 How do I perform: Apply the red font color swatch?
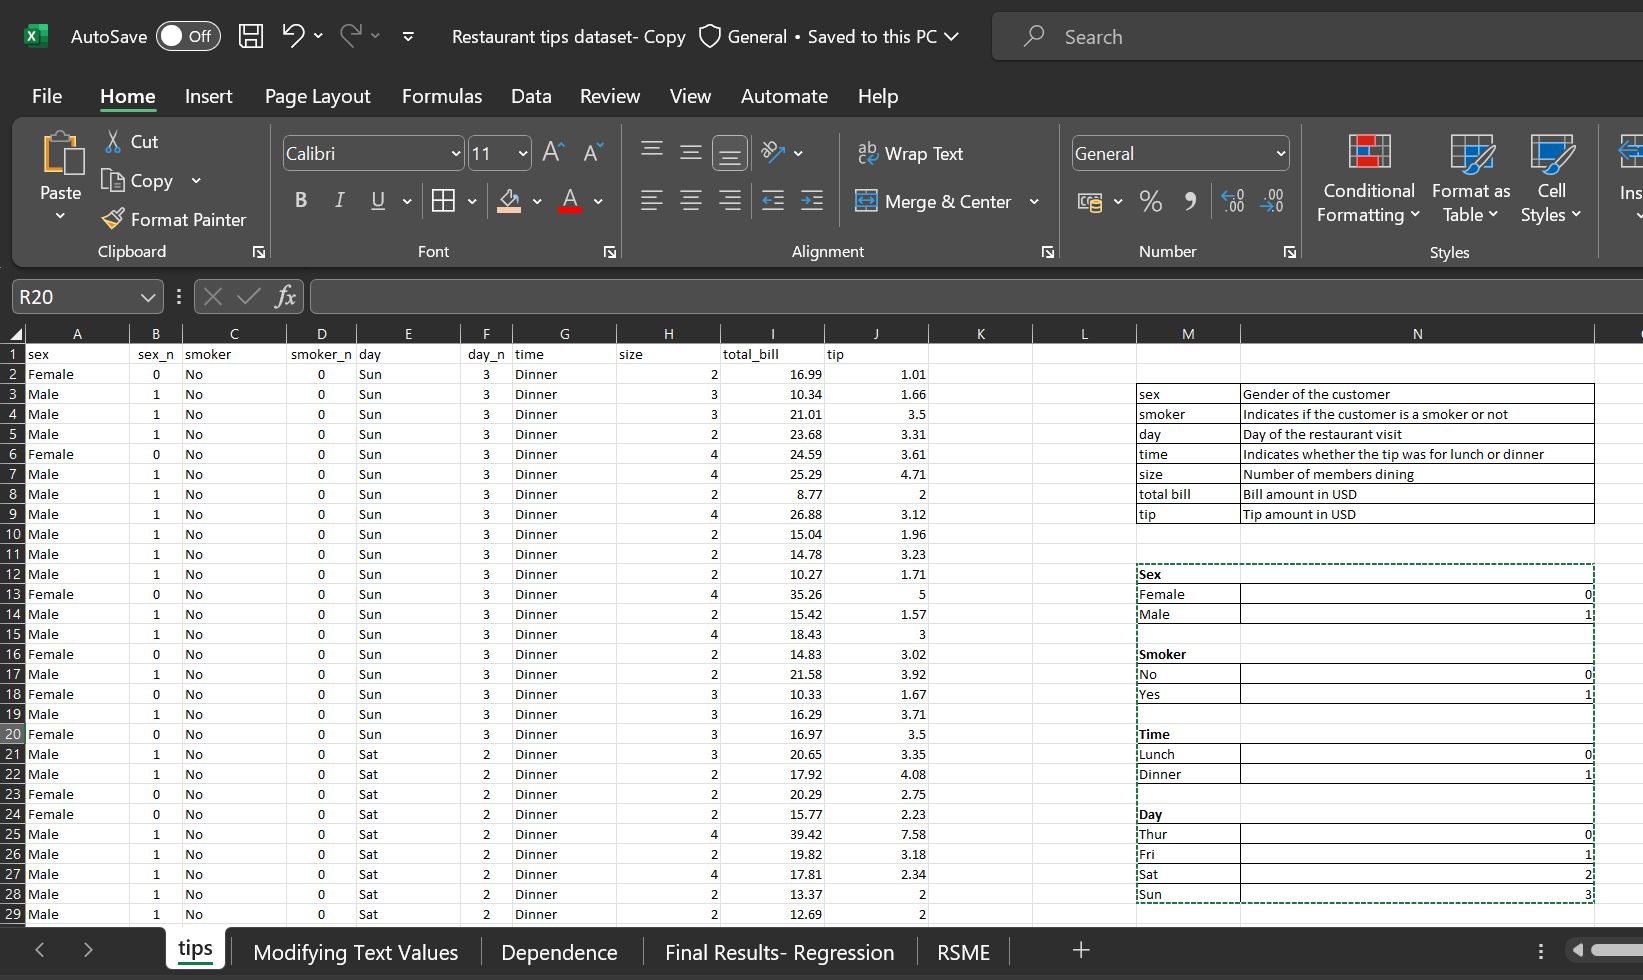[x=570, y=201]
